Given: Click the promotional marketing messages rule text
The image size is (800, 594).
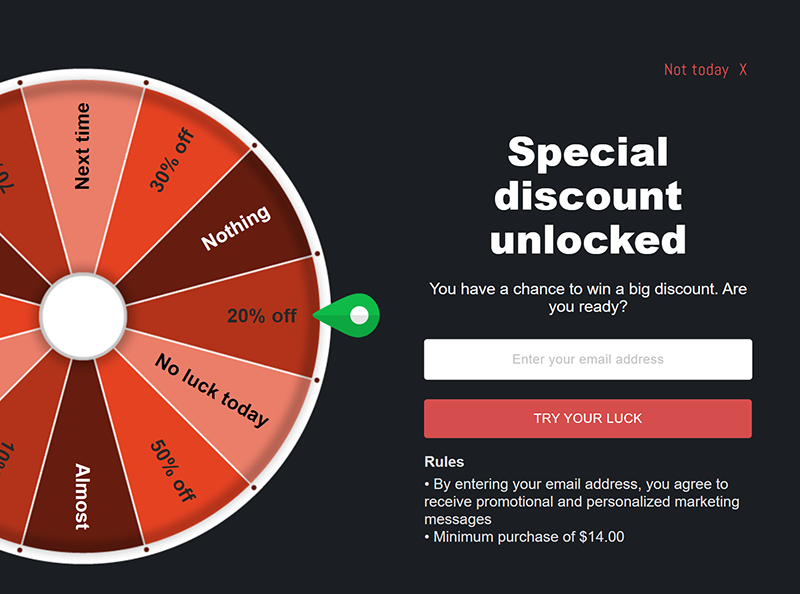Looking at the screenshot, I should (x=582, y=501).
